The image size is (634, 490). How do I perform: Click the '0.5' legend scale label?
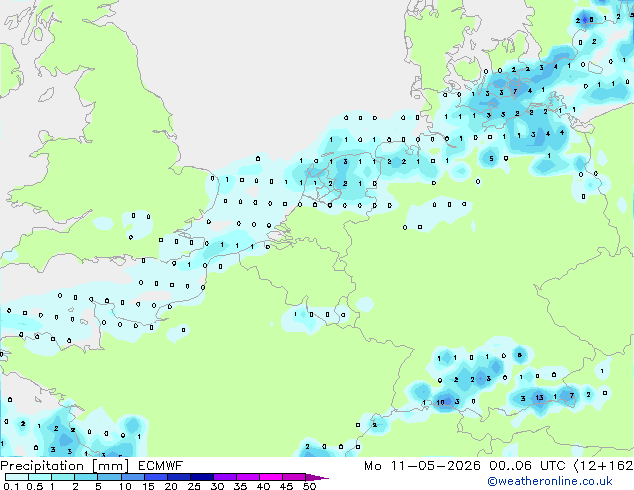coord(34,486)
